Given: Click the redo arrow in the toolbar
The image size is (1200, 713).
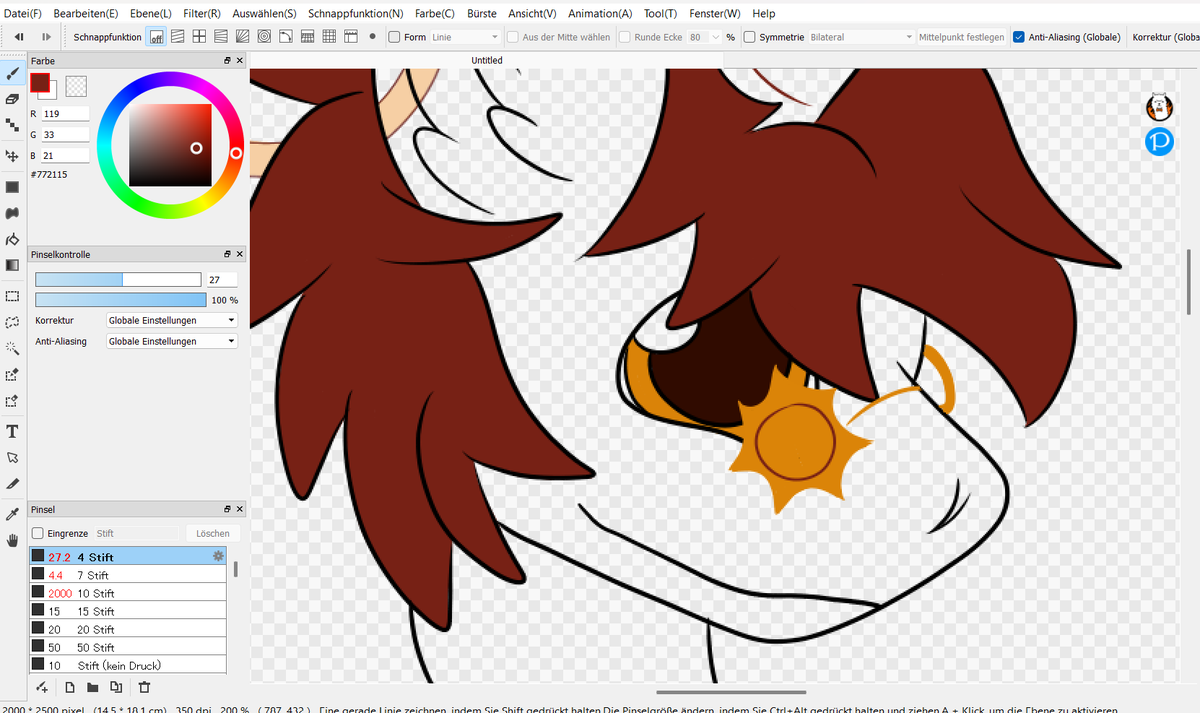Looking at the screenshot, I should pos(46,37).
